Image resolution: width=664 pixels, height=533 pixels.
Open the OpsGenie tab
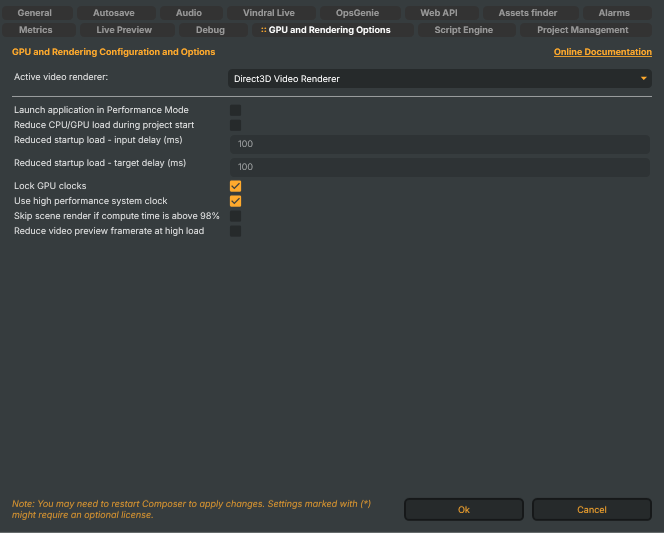click(x=360, y=13)
